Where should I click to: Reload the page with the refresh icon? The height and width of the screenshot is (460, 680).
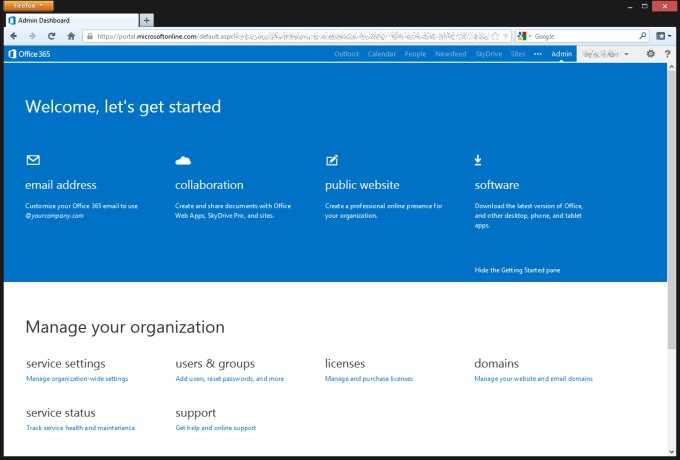pos(52,36)
